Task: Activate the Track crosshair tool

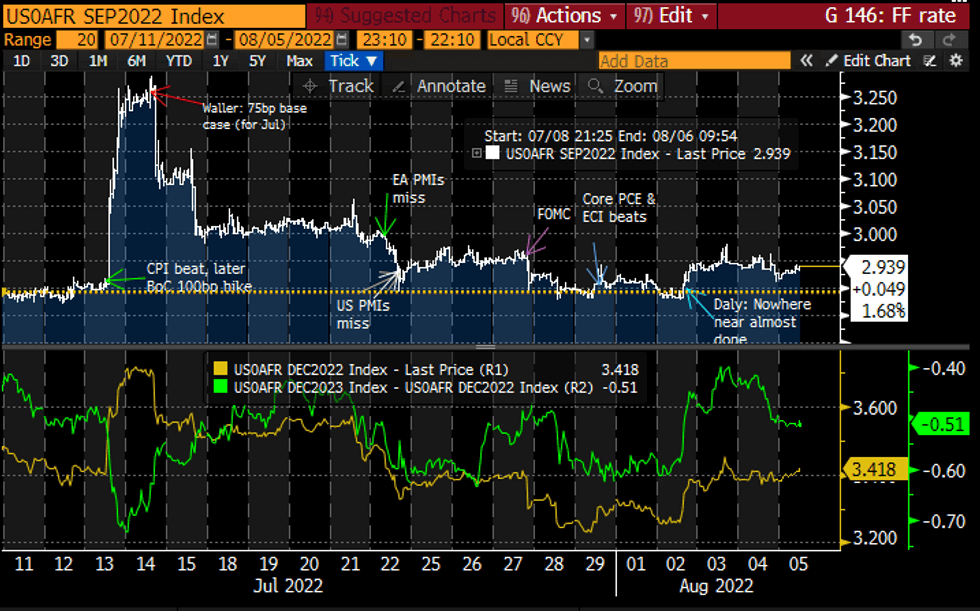Action: coord(339,86)
